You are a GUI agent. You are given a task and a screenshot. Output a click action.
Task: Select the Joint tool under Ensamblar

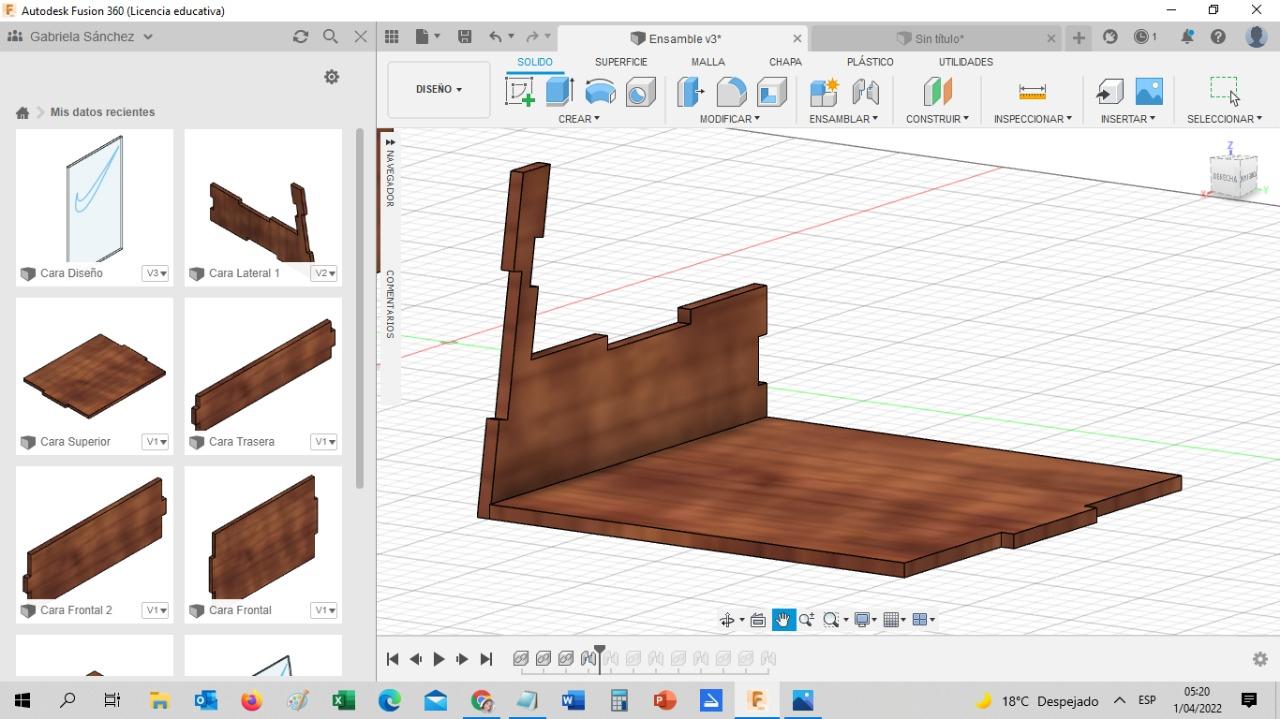pos(865,92)
